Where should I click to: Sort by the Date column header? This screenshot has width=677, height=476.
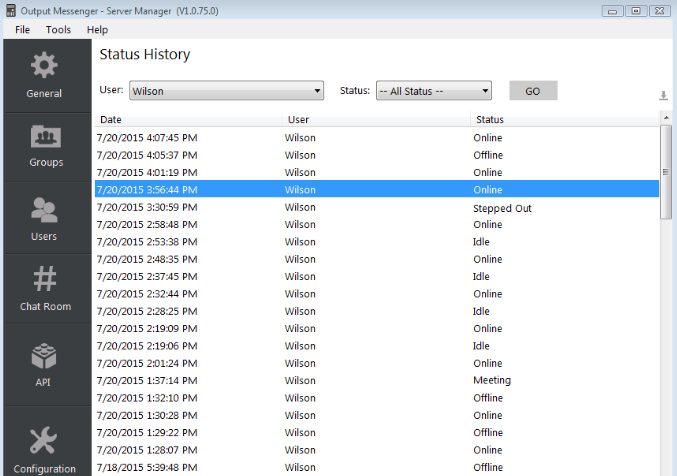pos(189,119)
